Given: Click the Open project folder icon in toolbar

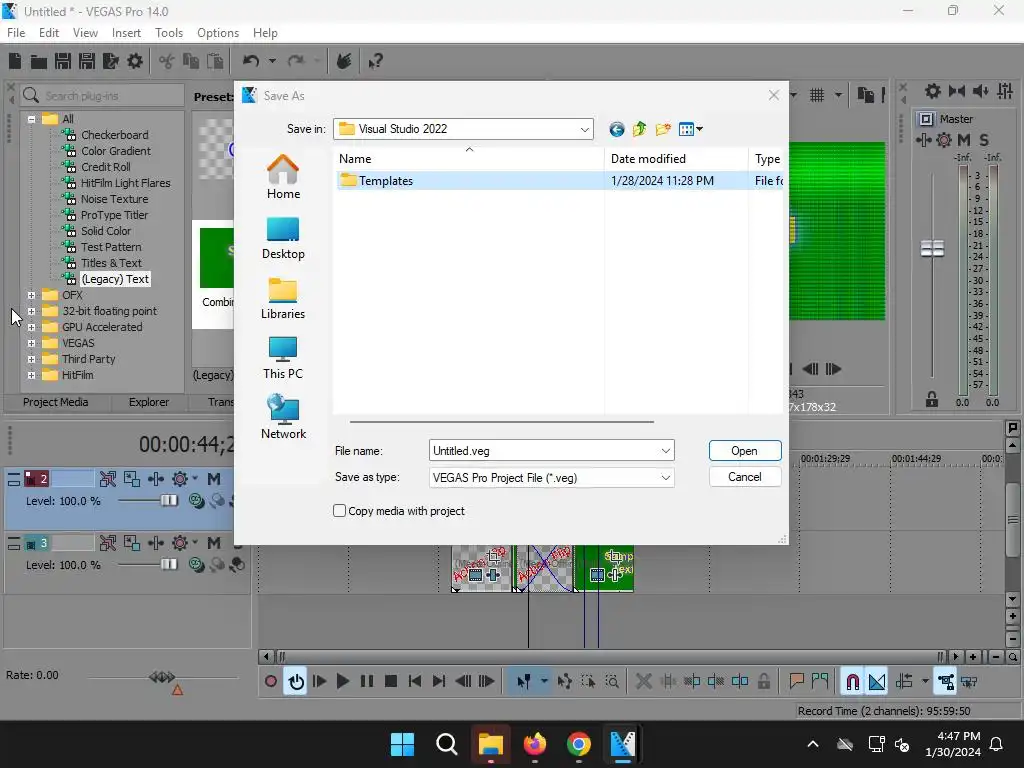Looking at the screenshot, I should tap(39, 61).
